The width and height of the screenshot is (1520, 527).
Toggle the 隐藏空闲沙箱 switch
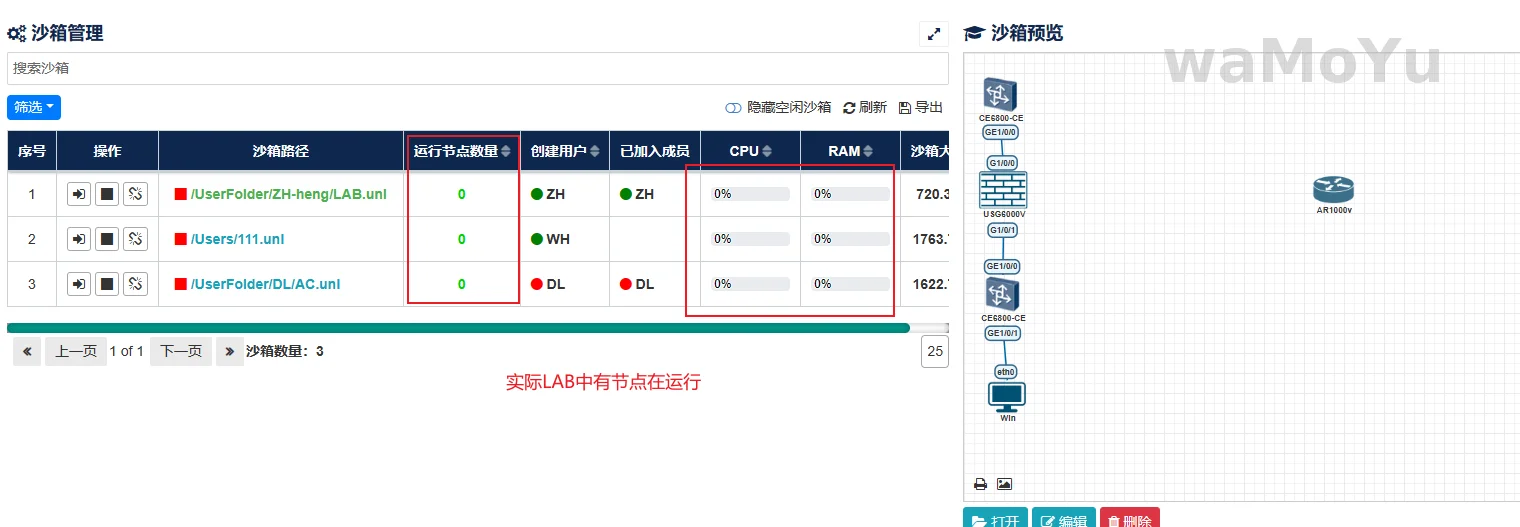click(x=733, y=108)
